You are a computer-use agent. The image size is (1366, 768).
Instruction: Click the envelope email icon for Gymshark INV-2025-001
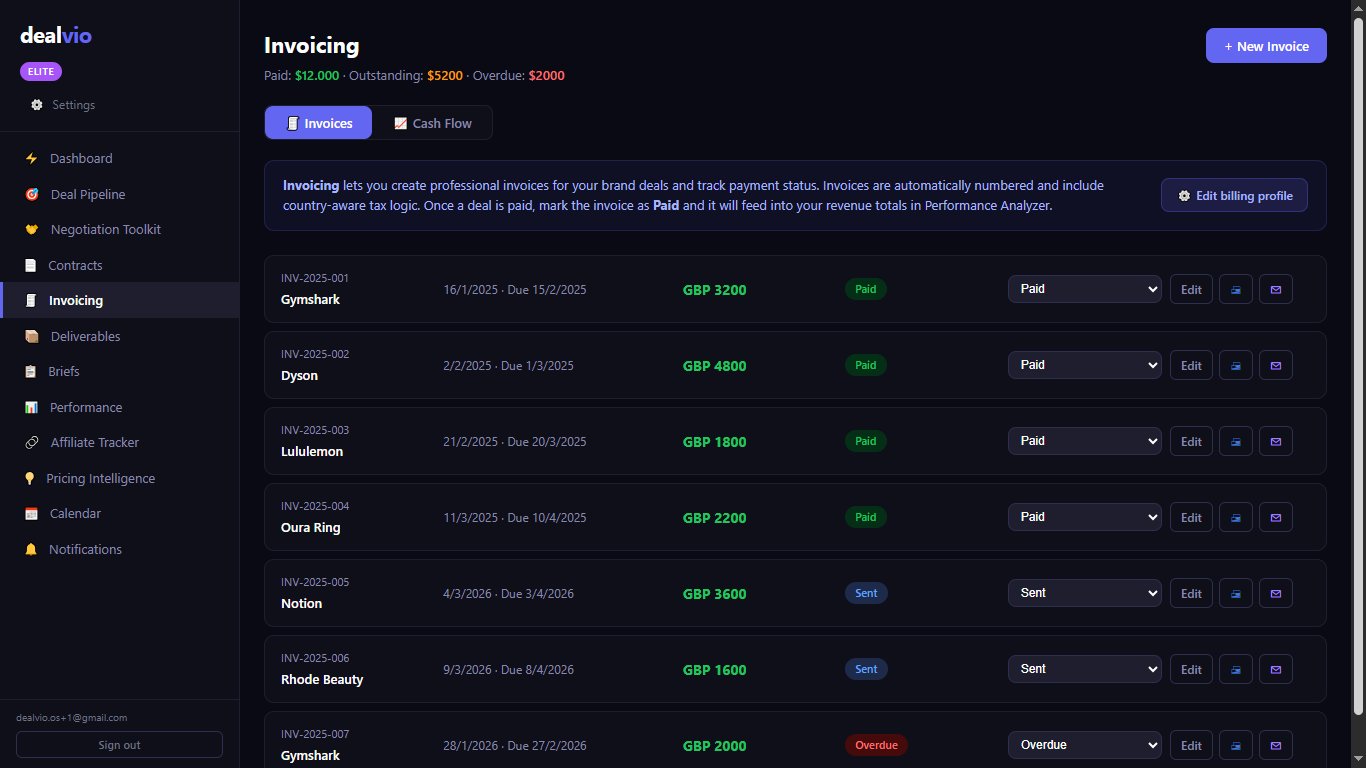[1275, 290]
